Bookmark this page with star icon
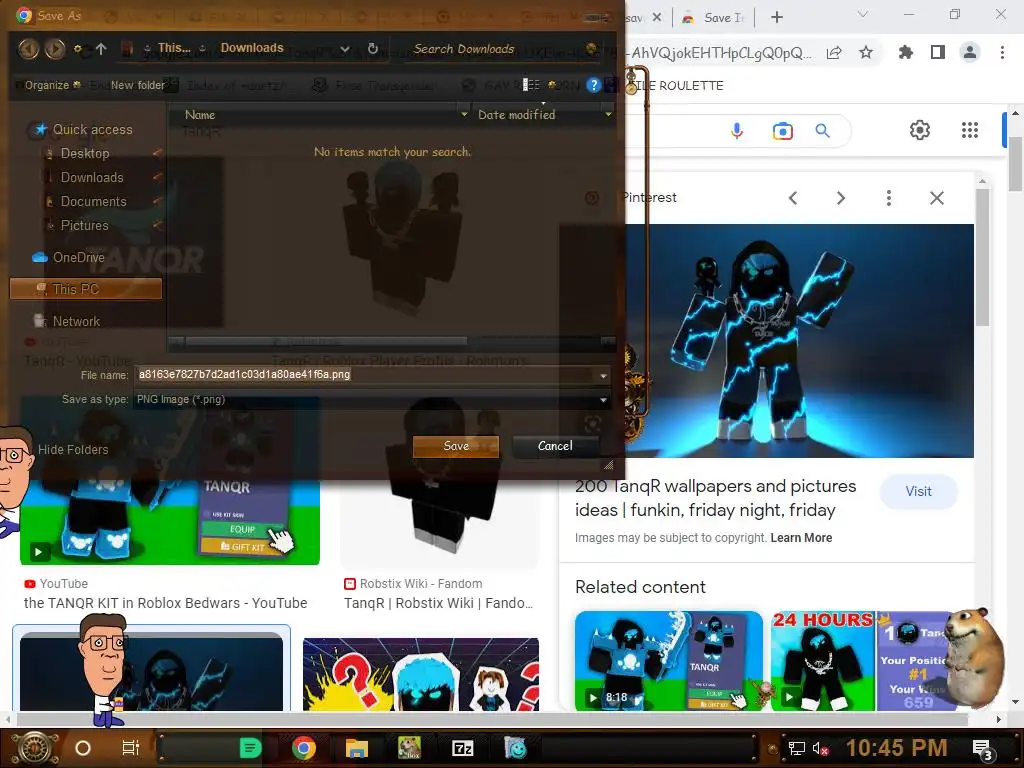 click(866, 52)
